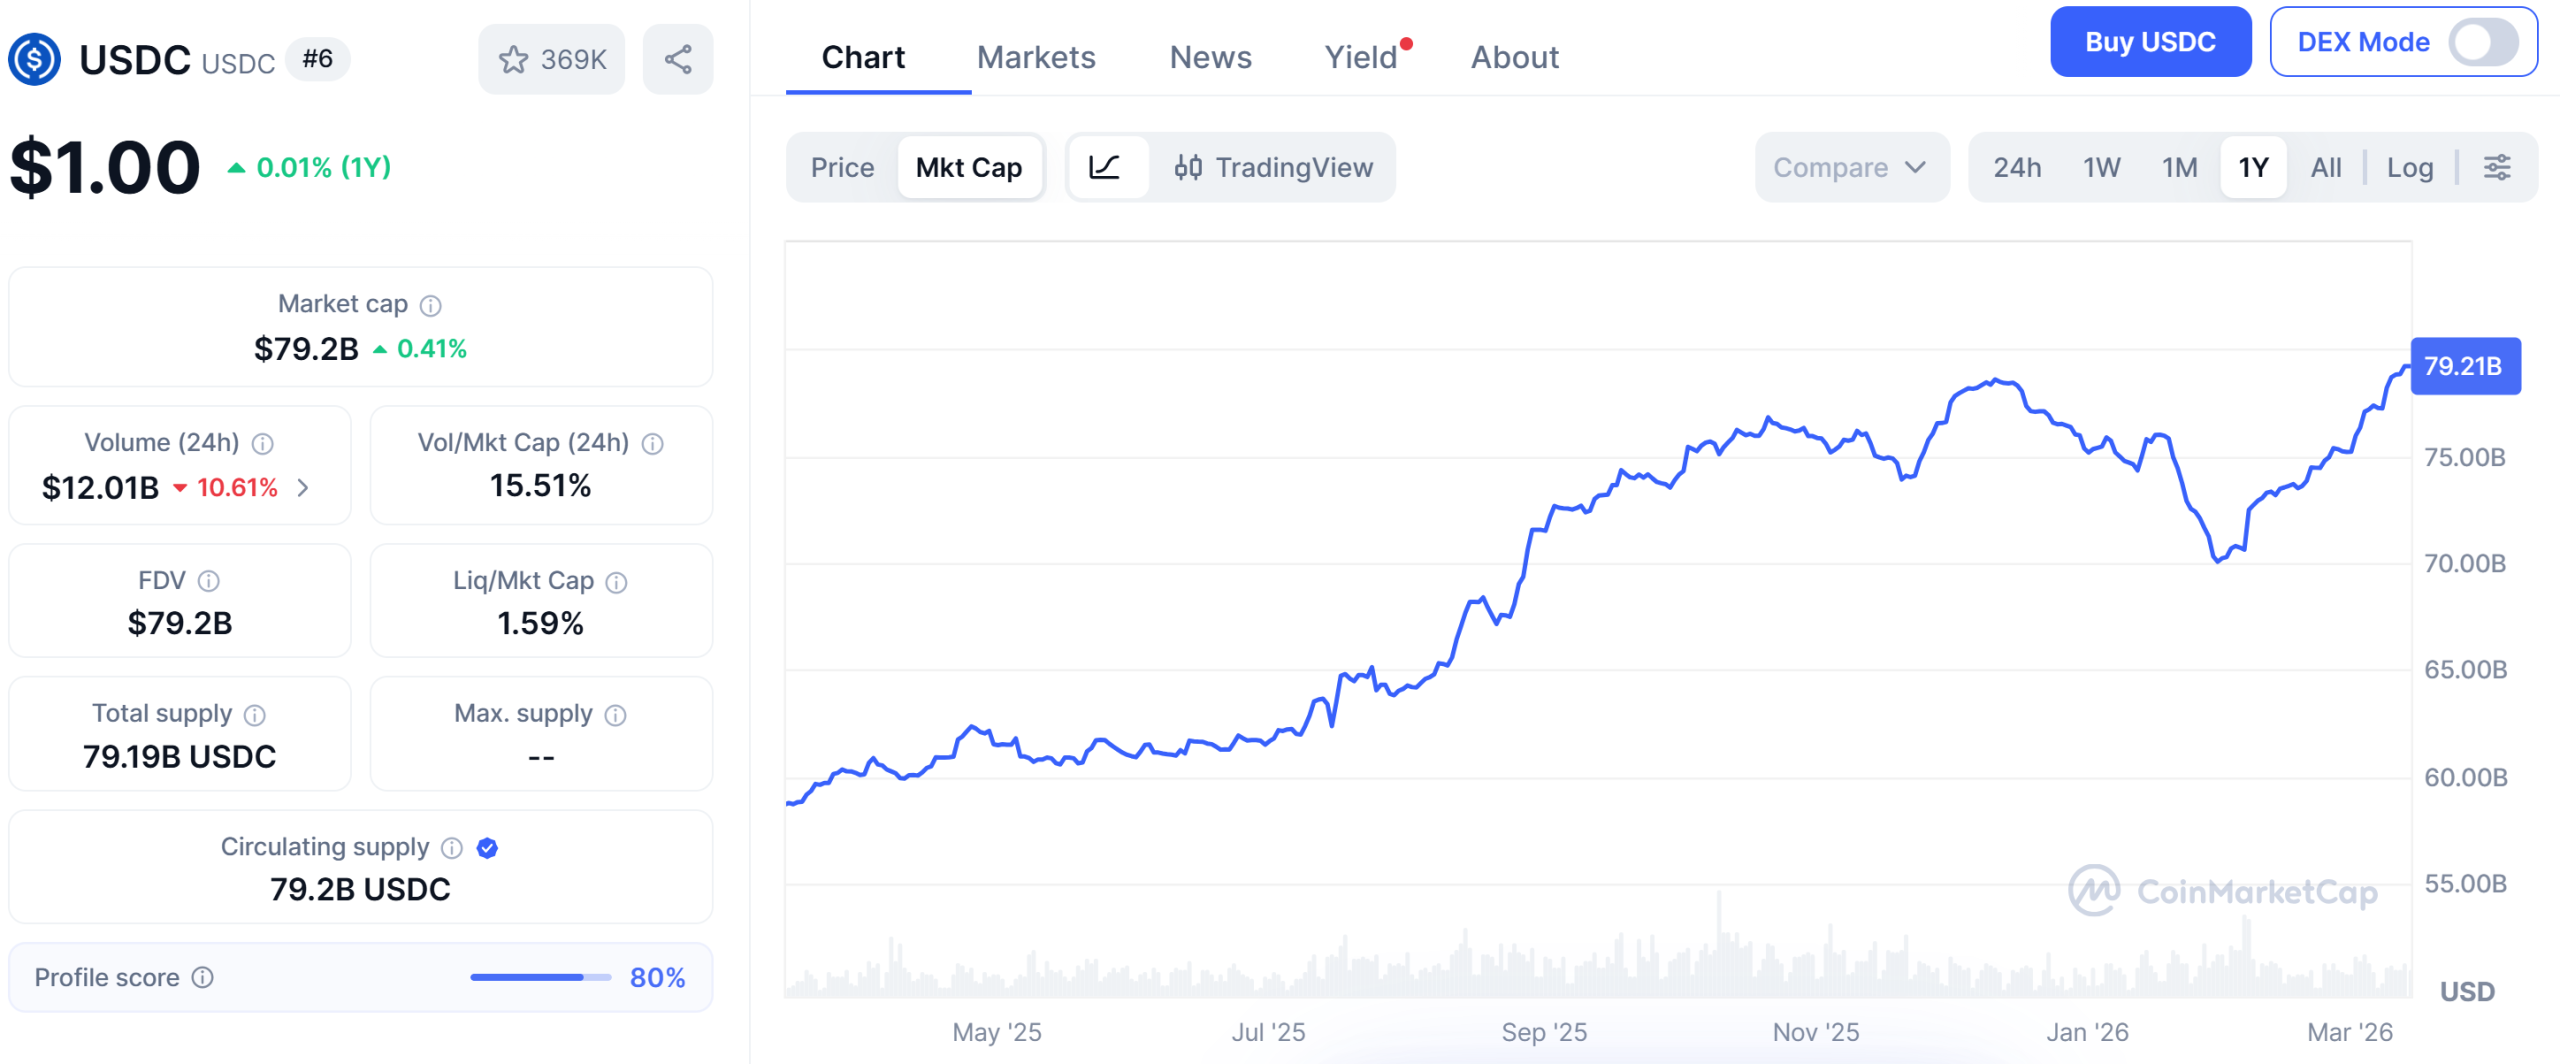Expand Volume (24h) details with chevron arrow
The image size is (2560, 1064).
coord(306,488)
